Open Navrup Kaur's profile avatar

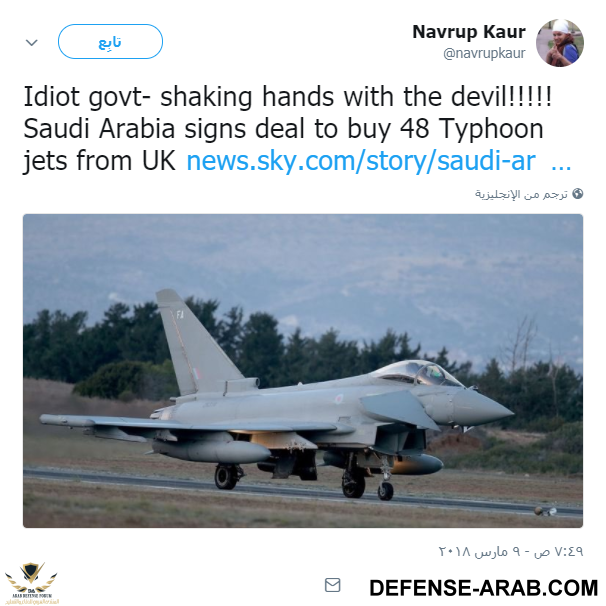coord(560,43)
